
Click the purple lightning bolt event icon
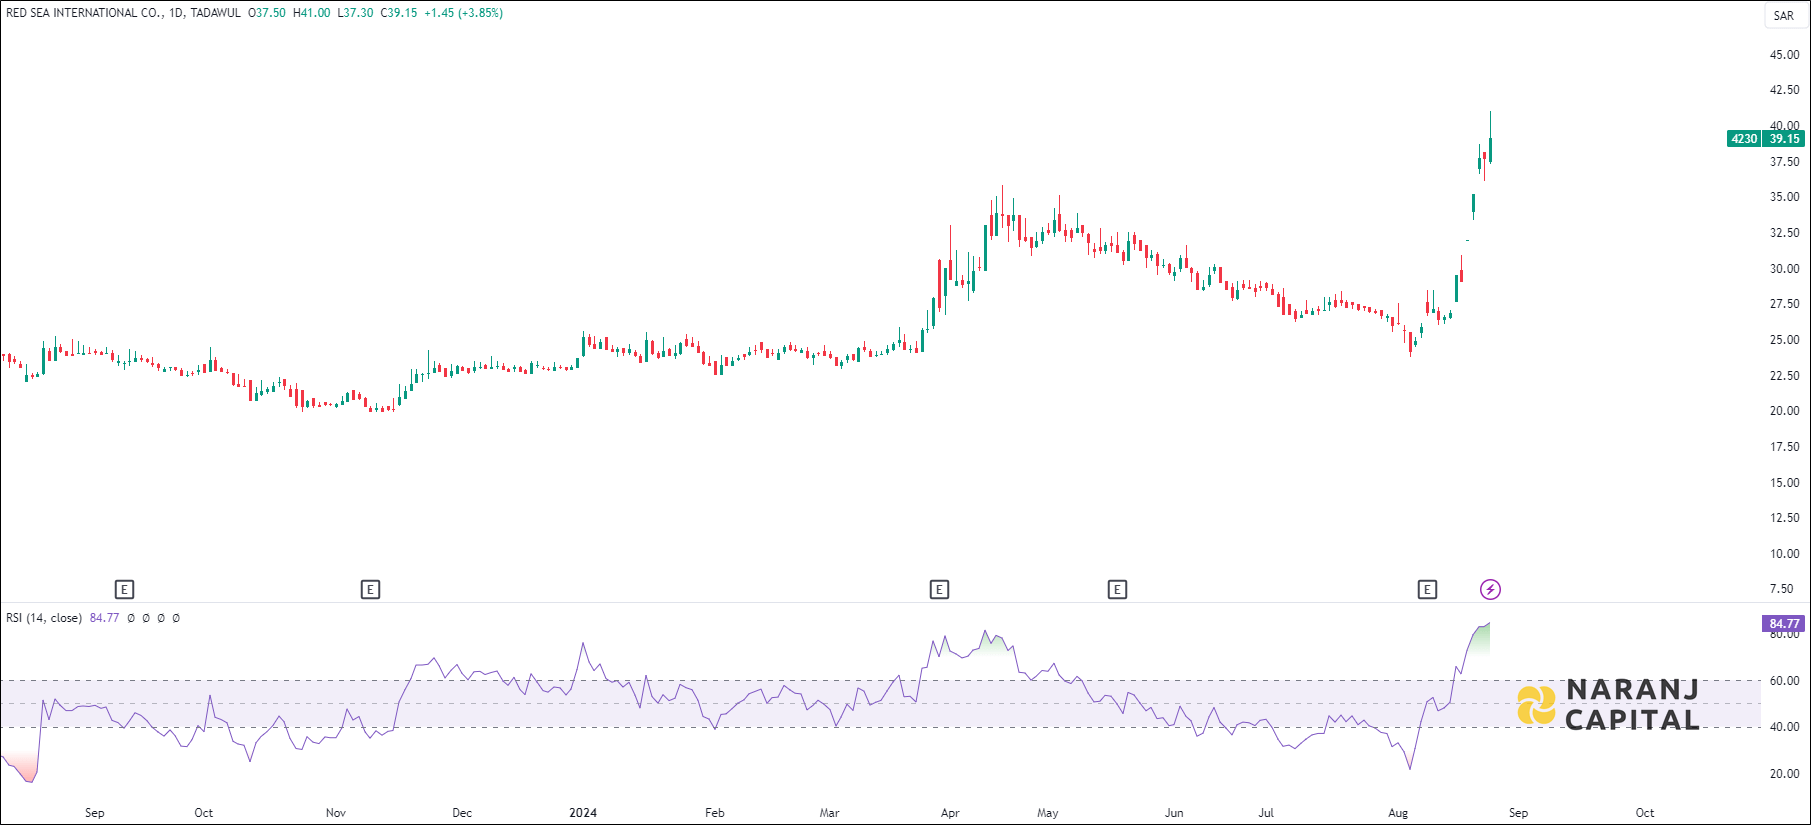pyautogui.click(x=1490, y=589)
